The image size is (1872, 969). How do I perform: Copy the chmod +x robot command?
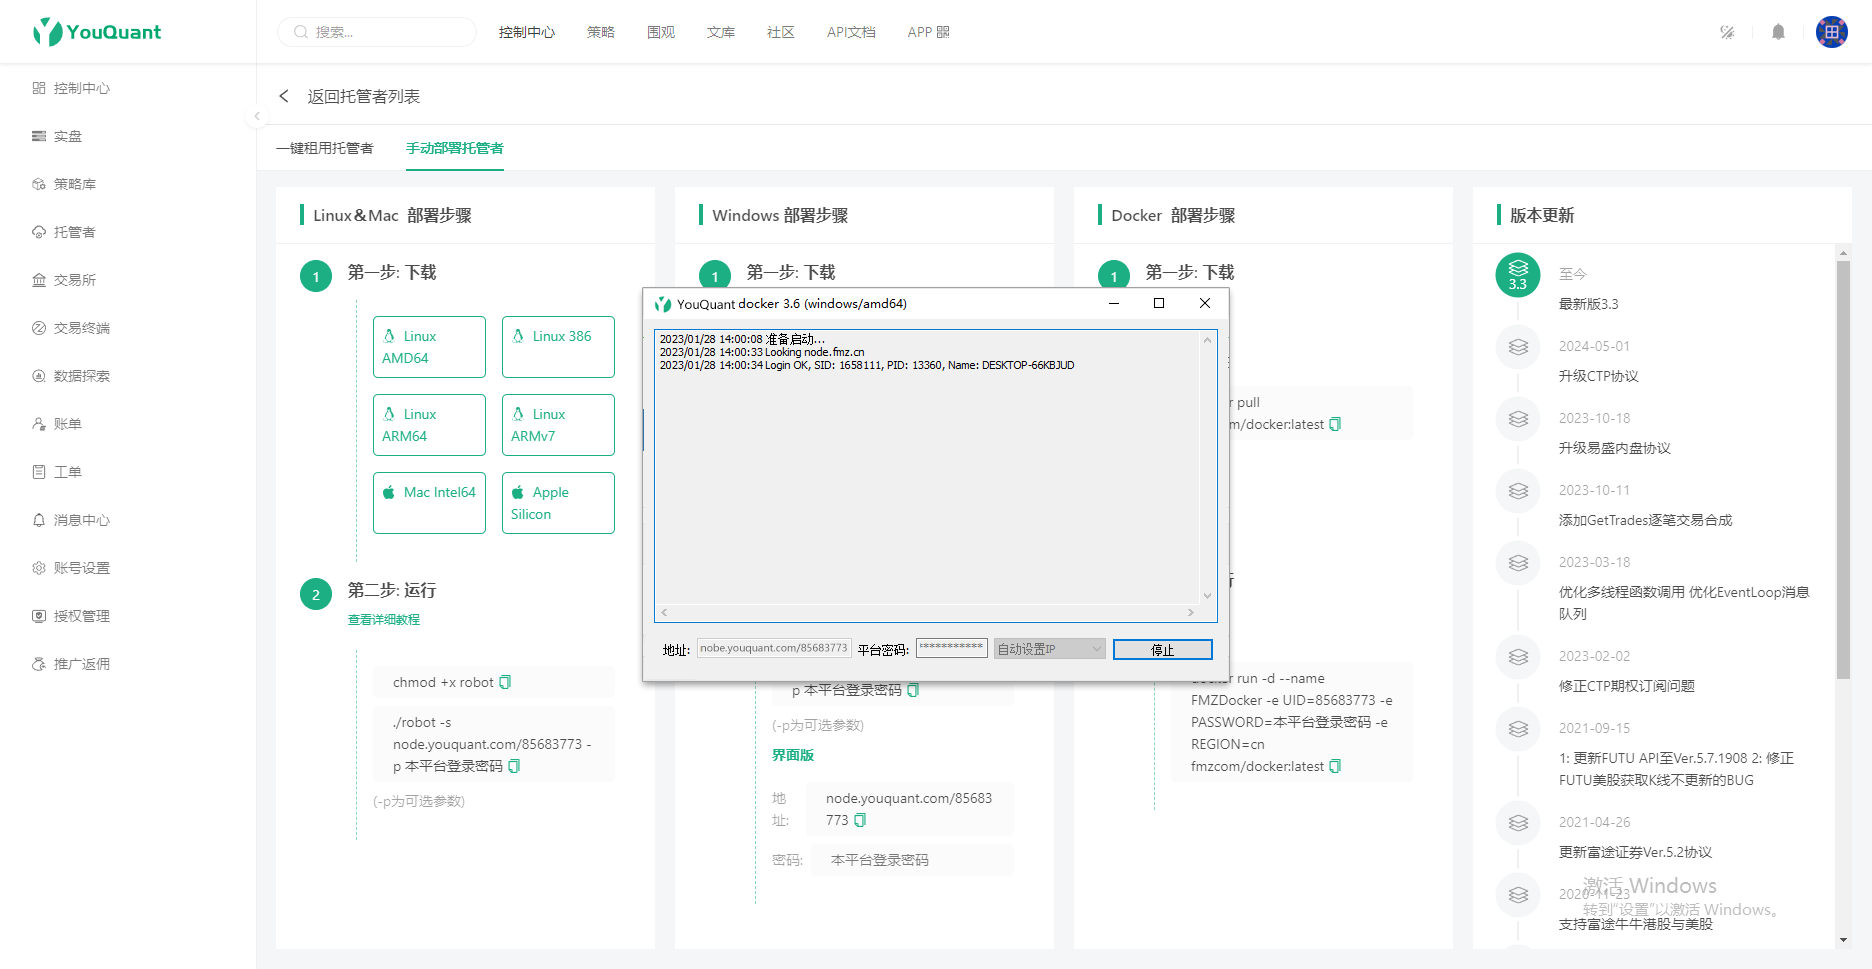(505, 682)
